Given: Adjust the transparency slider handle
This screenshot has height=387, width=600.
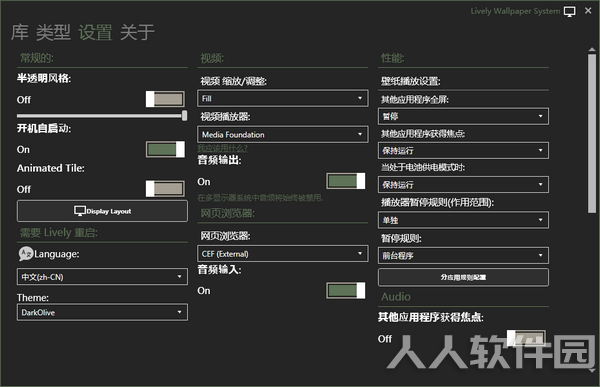Looking at the screenshot, I should tap(184, 116).
